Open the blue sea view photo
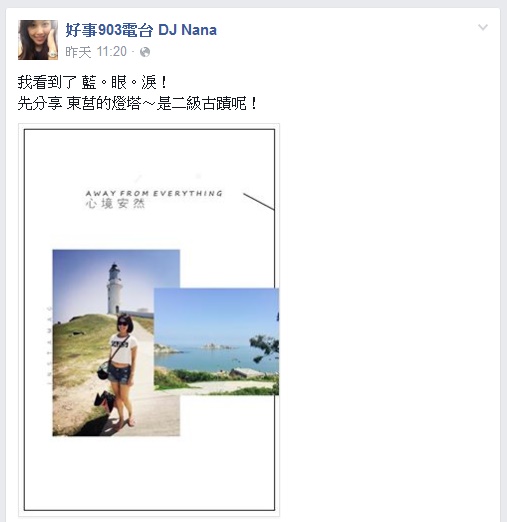 tap(216, 342)
